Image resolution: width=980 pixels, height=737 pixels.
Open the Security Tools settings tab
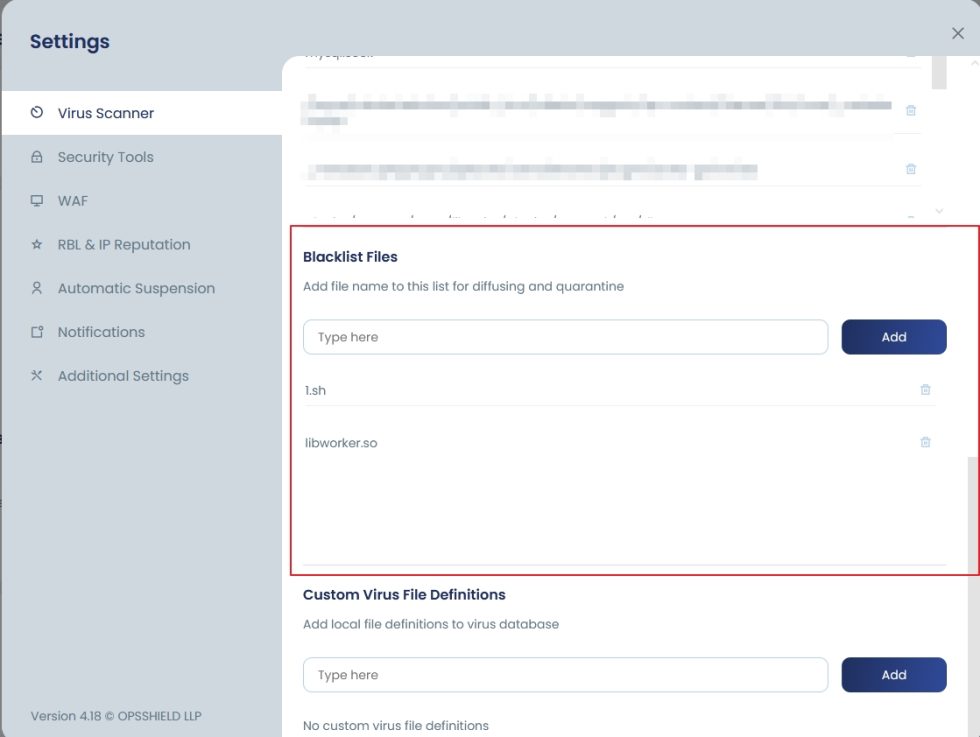coord(105,157)
